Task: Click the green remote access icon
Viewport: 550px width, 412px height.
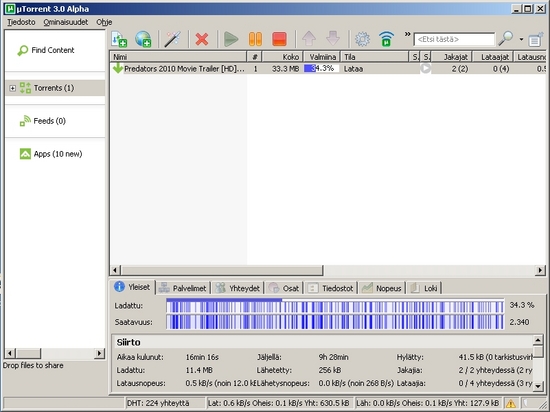Action: 387,39
